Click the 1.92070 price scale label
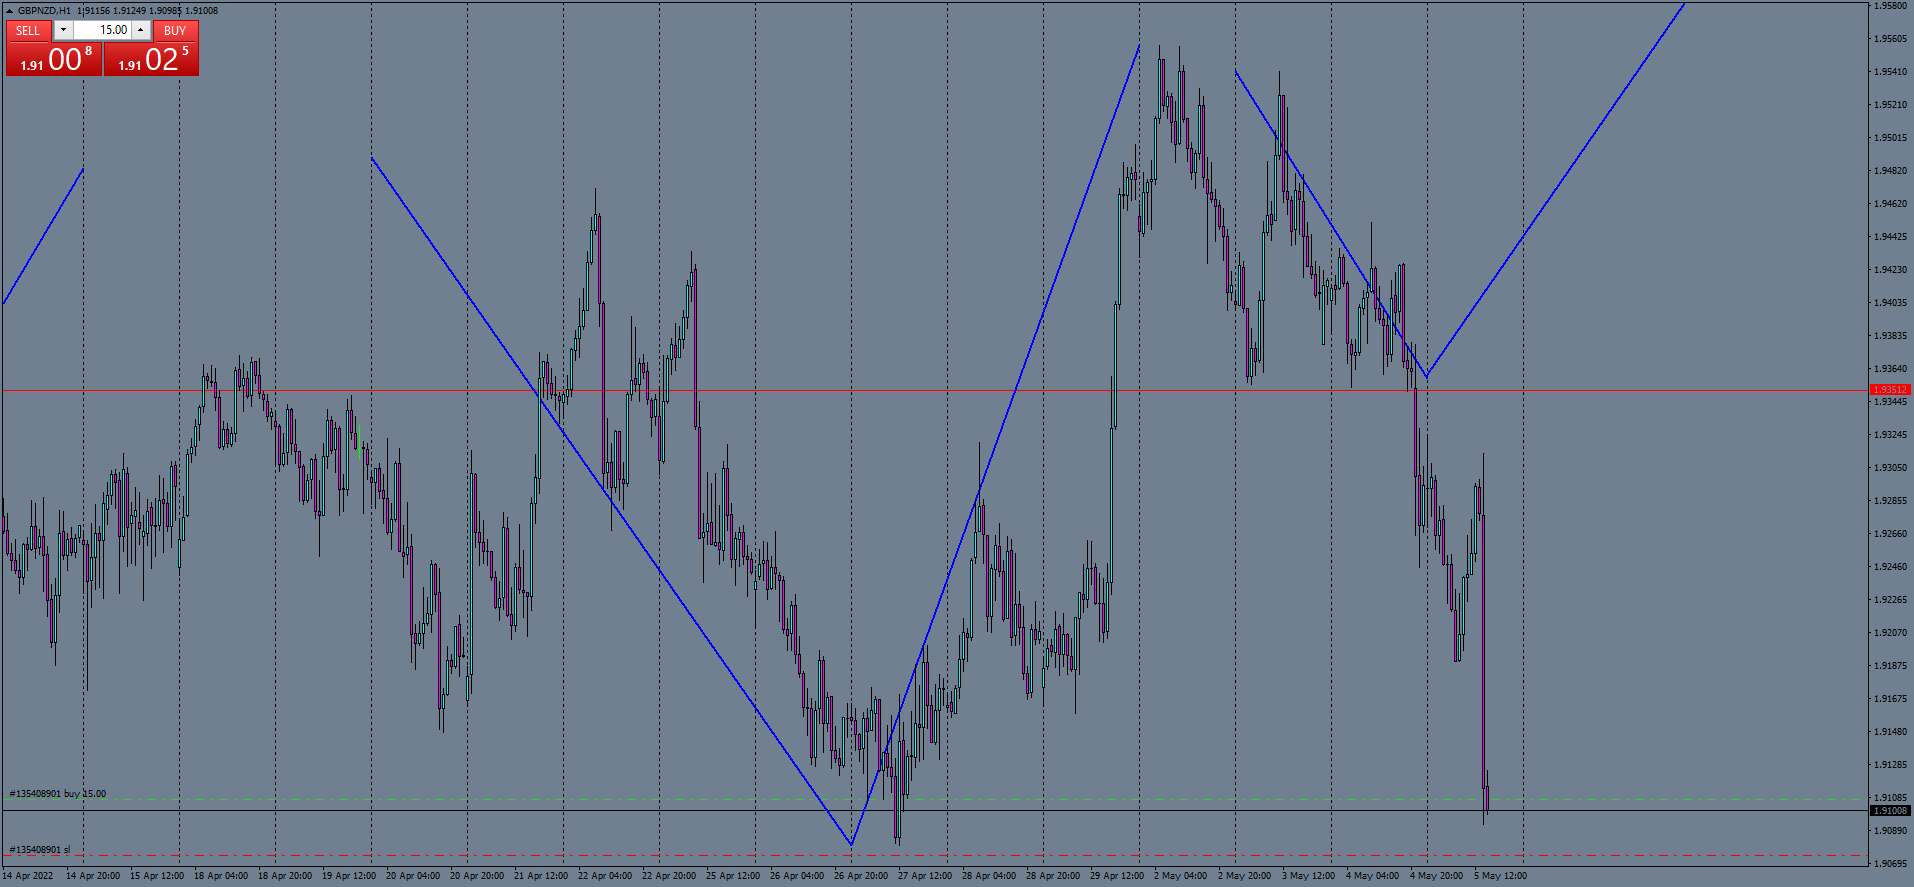This screenshot has width=1914, height=887. click(1890, 633)
